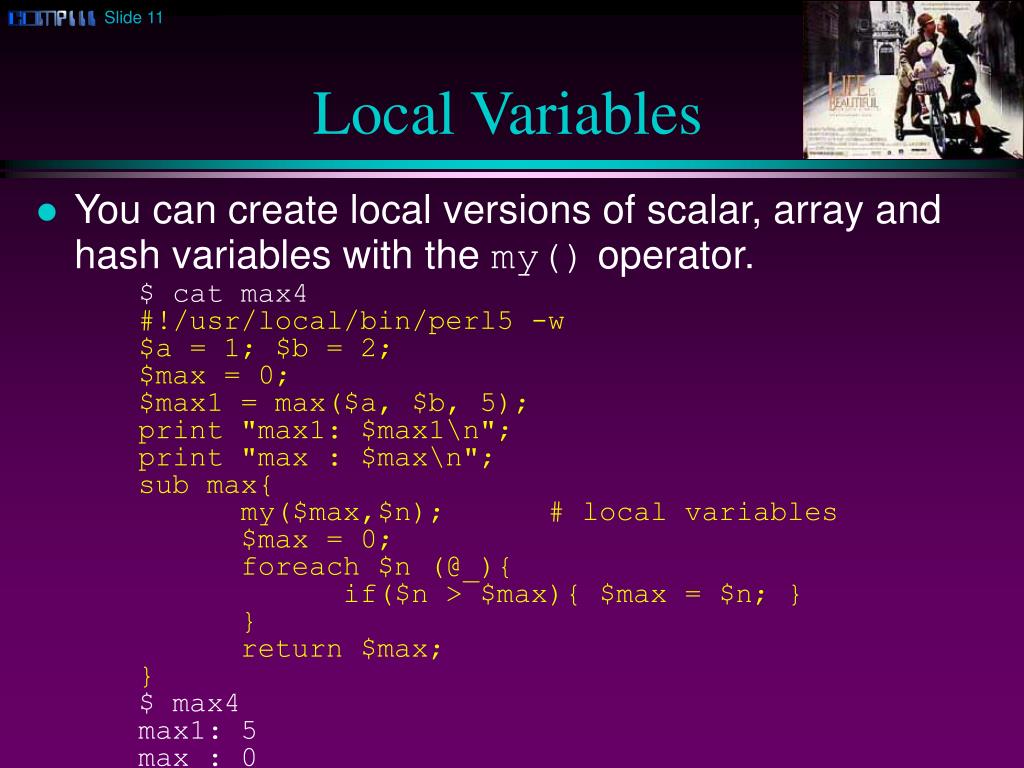This screenshot has width=1024, height=768.
Task: Click the '$ max4' command line
Action: [189, 703]
